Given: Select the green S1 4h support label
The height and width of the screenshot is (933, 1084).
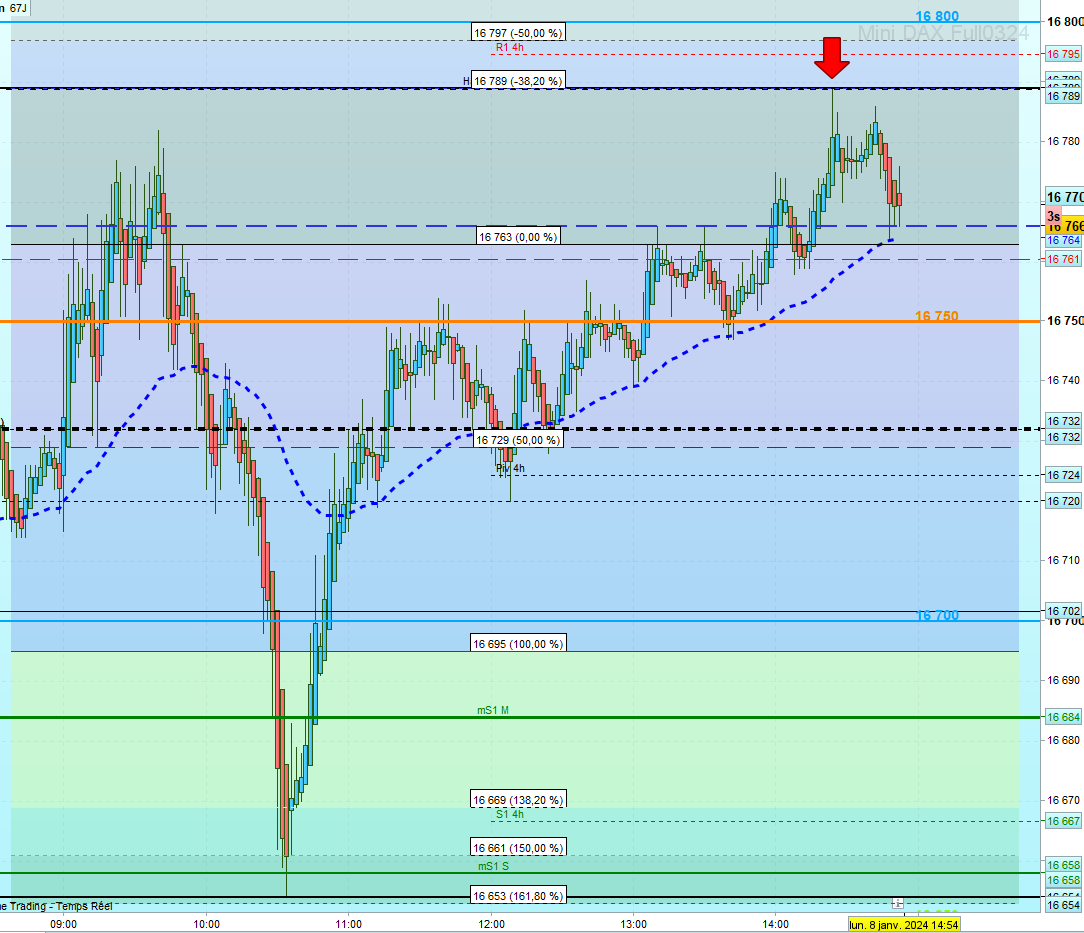Looking at the screenshot, I should tap(510, 814).
